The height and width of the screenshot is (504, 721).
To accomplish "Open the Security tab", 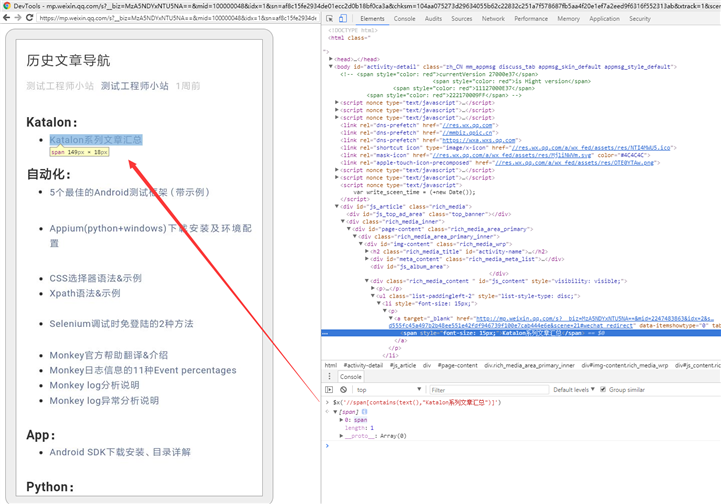I will [640, 19].
